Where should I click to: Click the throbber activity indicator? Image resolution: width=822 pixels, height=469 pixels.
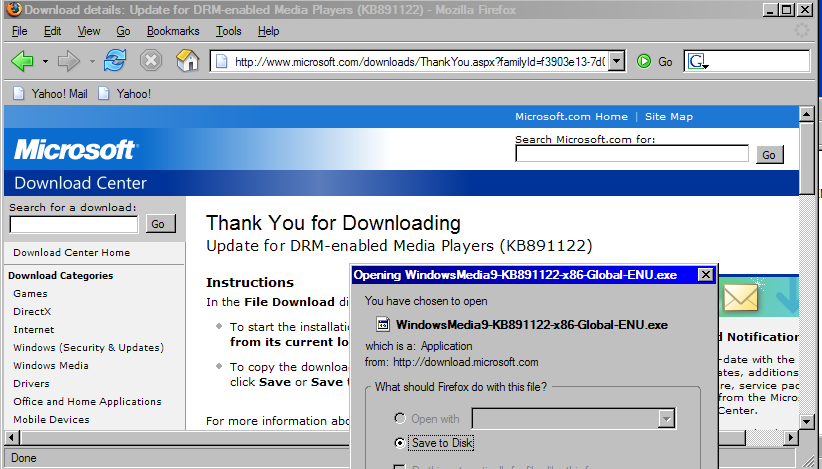point(802,30)
